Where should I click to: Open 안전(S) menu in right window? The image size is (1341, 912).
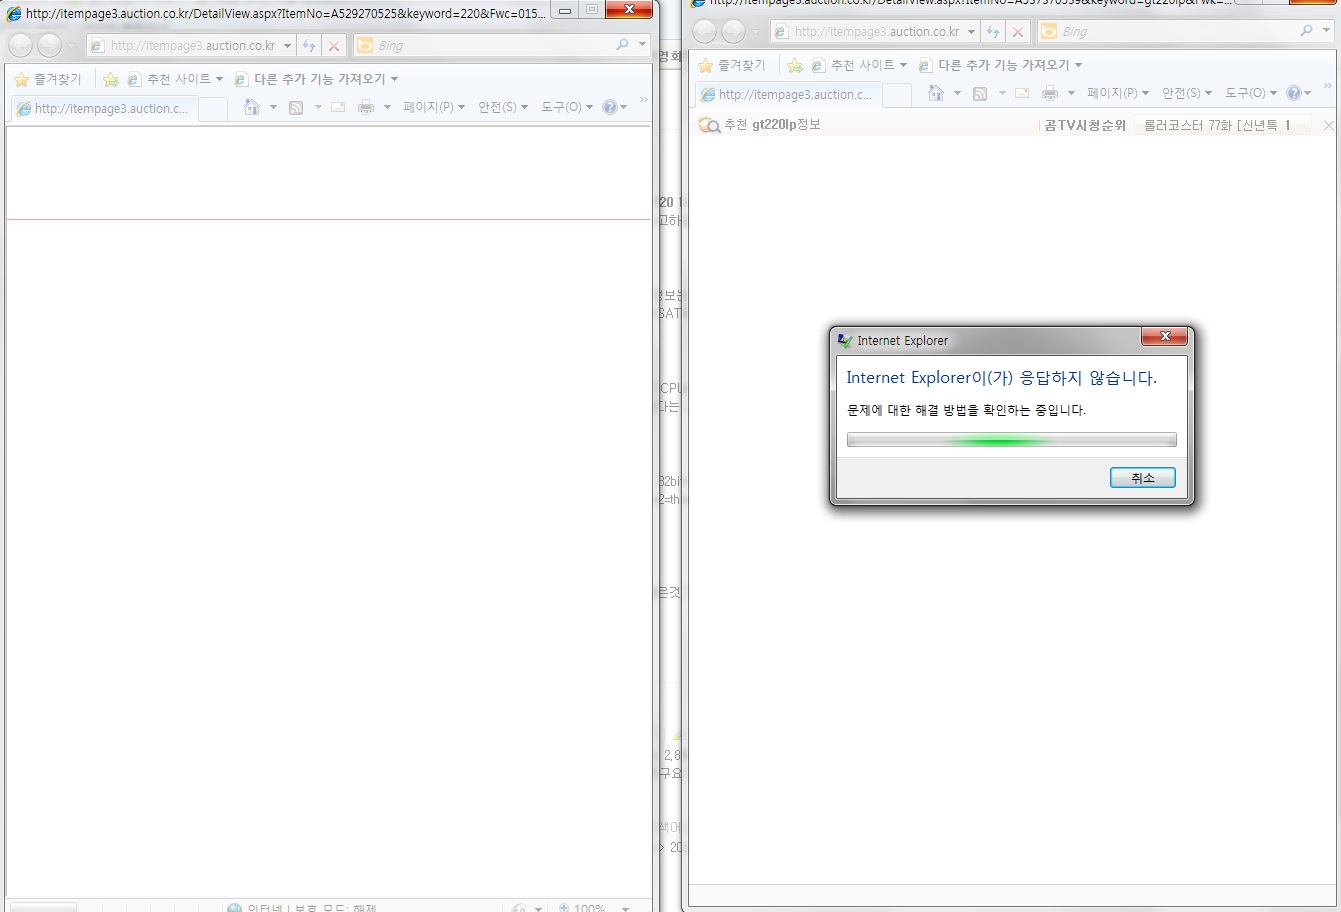(x=1186, y=93)
